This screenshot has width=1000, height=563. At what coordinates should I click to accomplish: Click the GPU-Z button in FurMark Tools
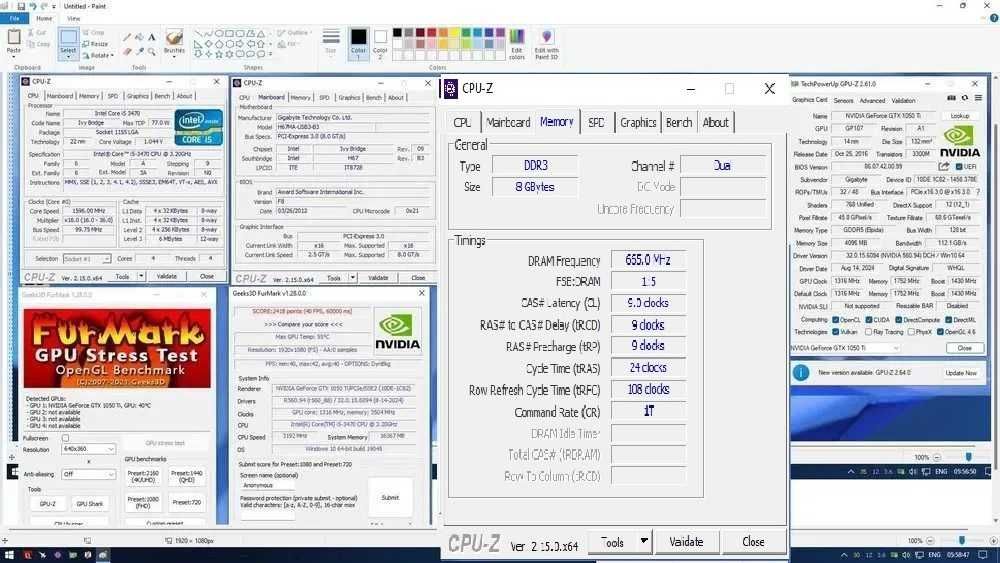[x=47, y=504]
